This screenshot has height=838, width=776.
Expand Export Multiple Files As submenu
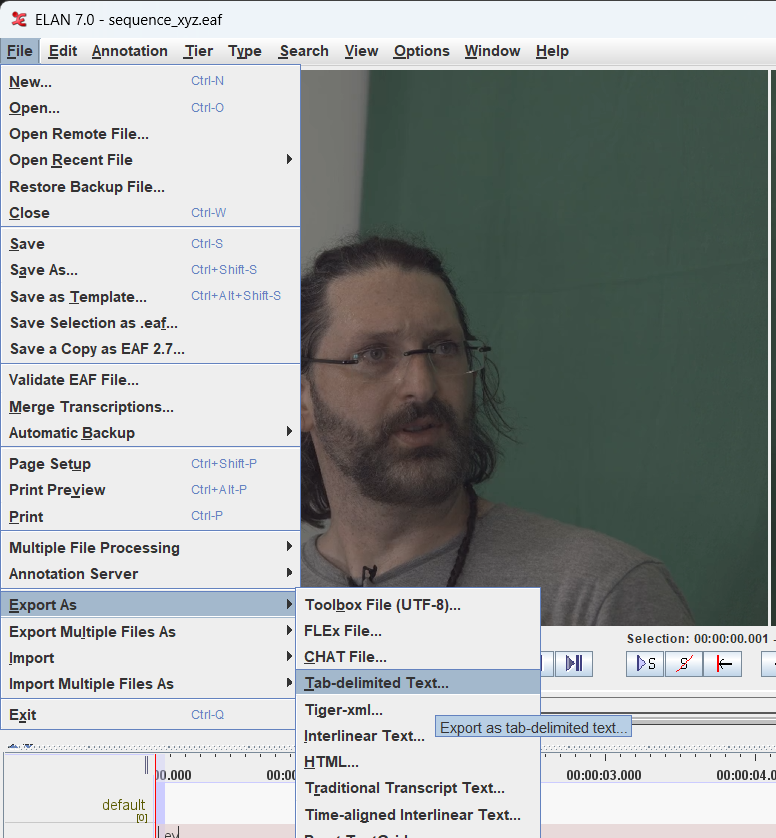coord(150,632)
